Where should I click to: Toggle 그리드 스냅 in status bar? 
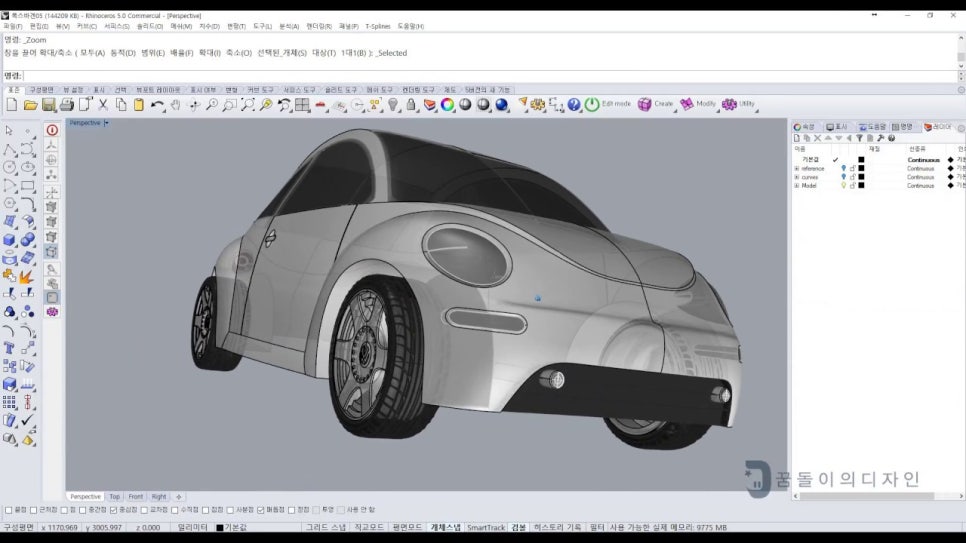tap(326, 528)
